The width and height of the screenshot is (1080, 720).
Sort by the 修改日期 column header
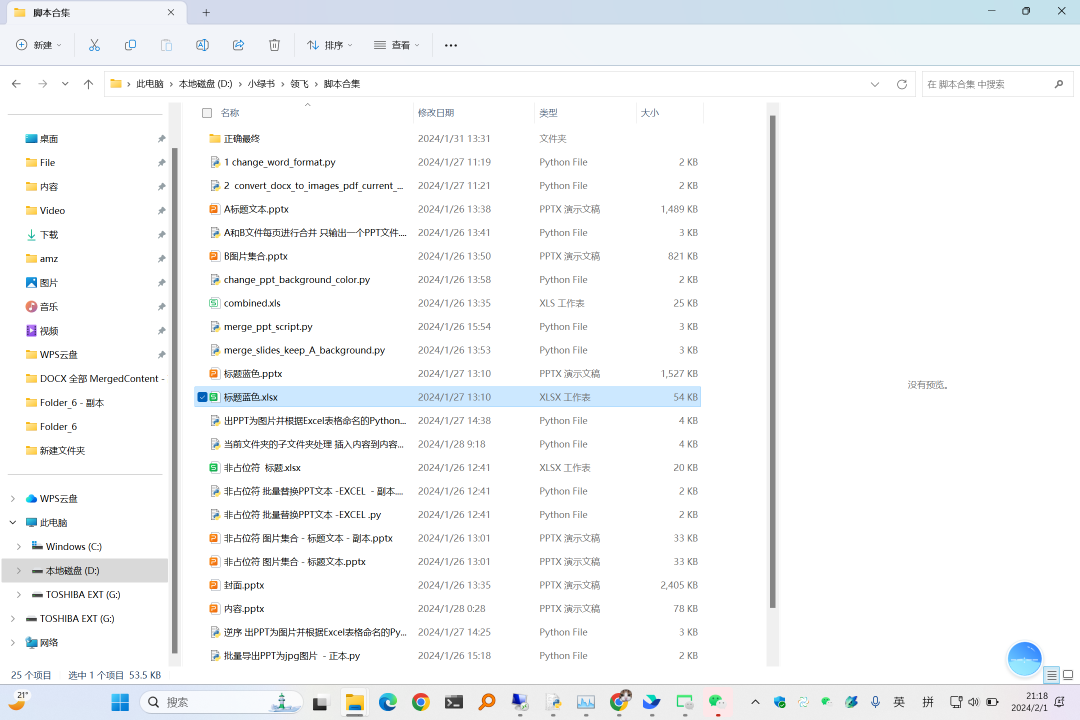click(435, 113)
